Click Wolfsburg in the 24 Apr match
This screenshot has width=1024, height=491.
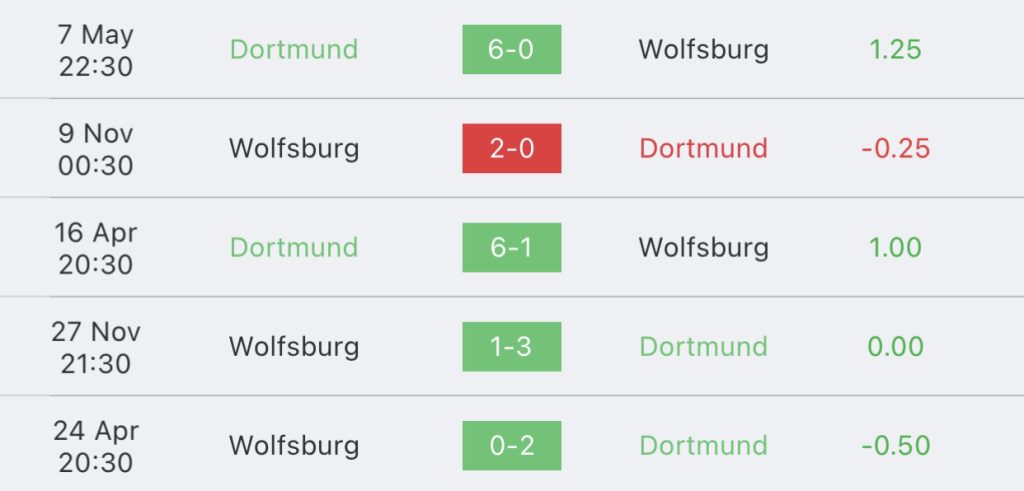(x=294, y=445)
